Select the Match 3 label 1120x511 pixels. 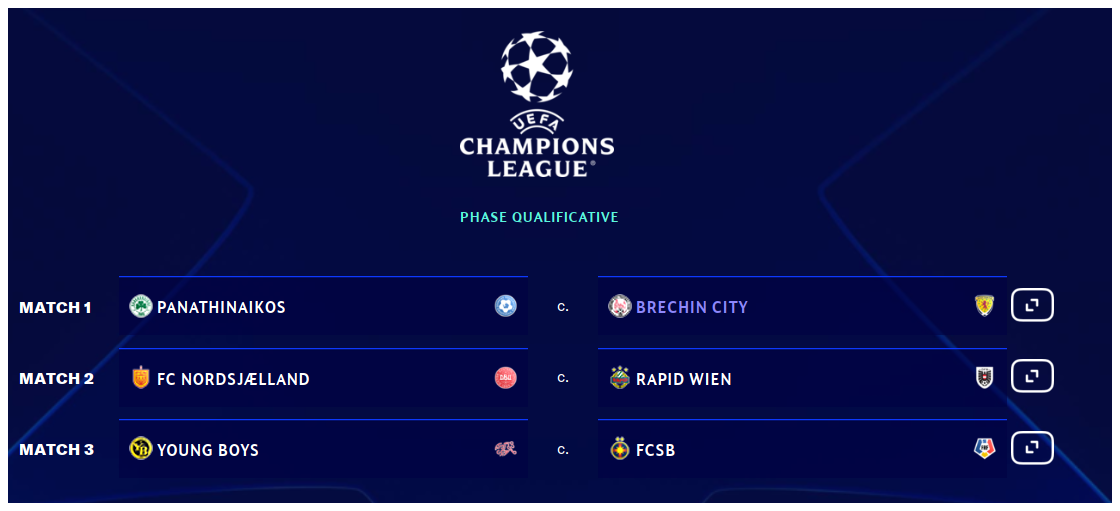[56, 450]
